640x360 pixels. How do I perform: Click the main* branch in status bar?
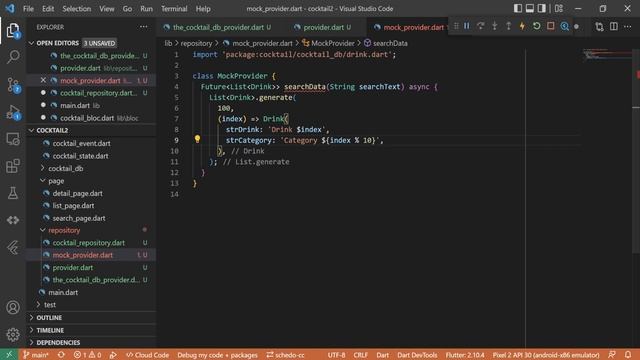(36, 355)
